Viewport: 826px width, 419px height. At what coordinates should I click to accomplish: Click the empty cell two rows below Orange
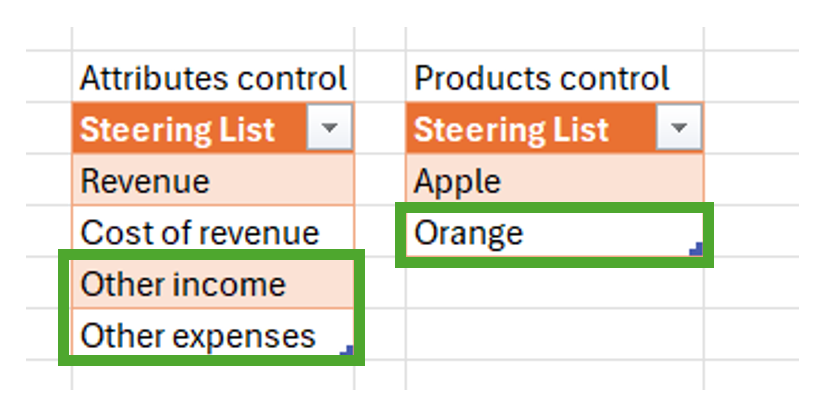554,336
